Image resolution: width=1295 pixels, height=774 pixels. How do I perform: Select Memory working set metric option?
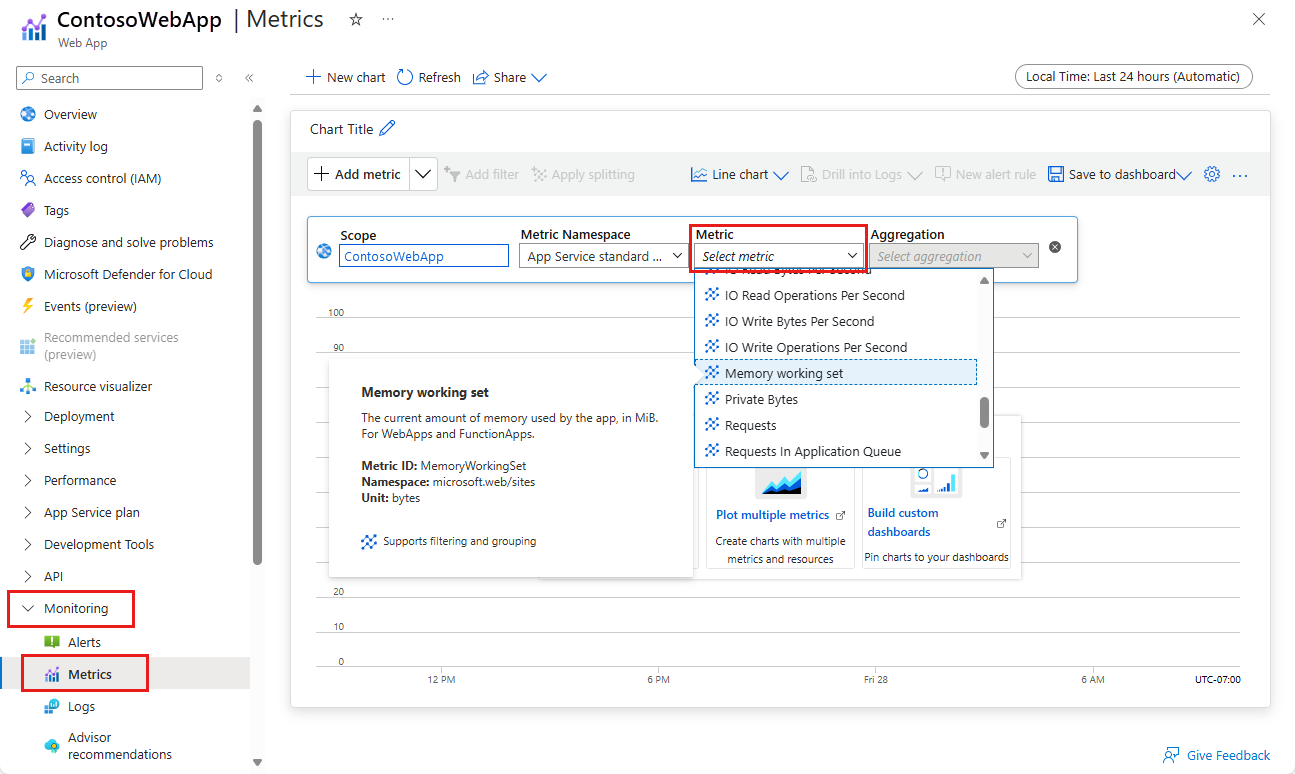coord(784,373)
